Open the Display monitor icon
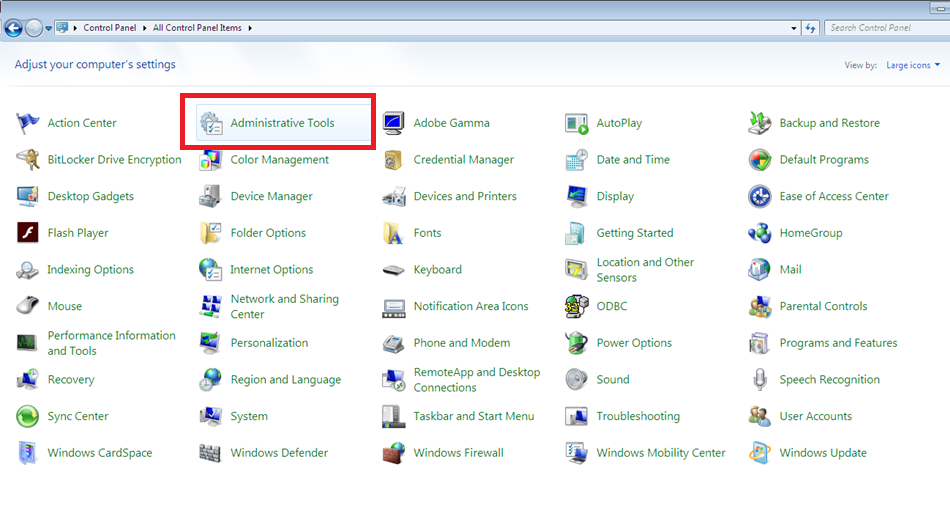The height and width of the screenshot is (526, 950). [x=576, y=196]
